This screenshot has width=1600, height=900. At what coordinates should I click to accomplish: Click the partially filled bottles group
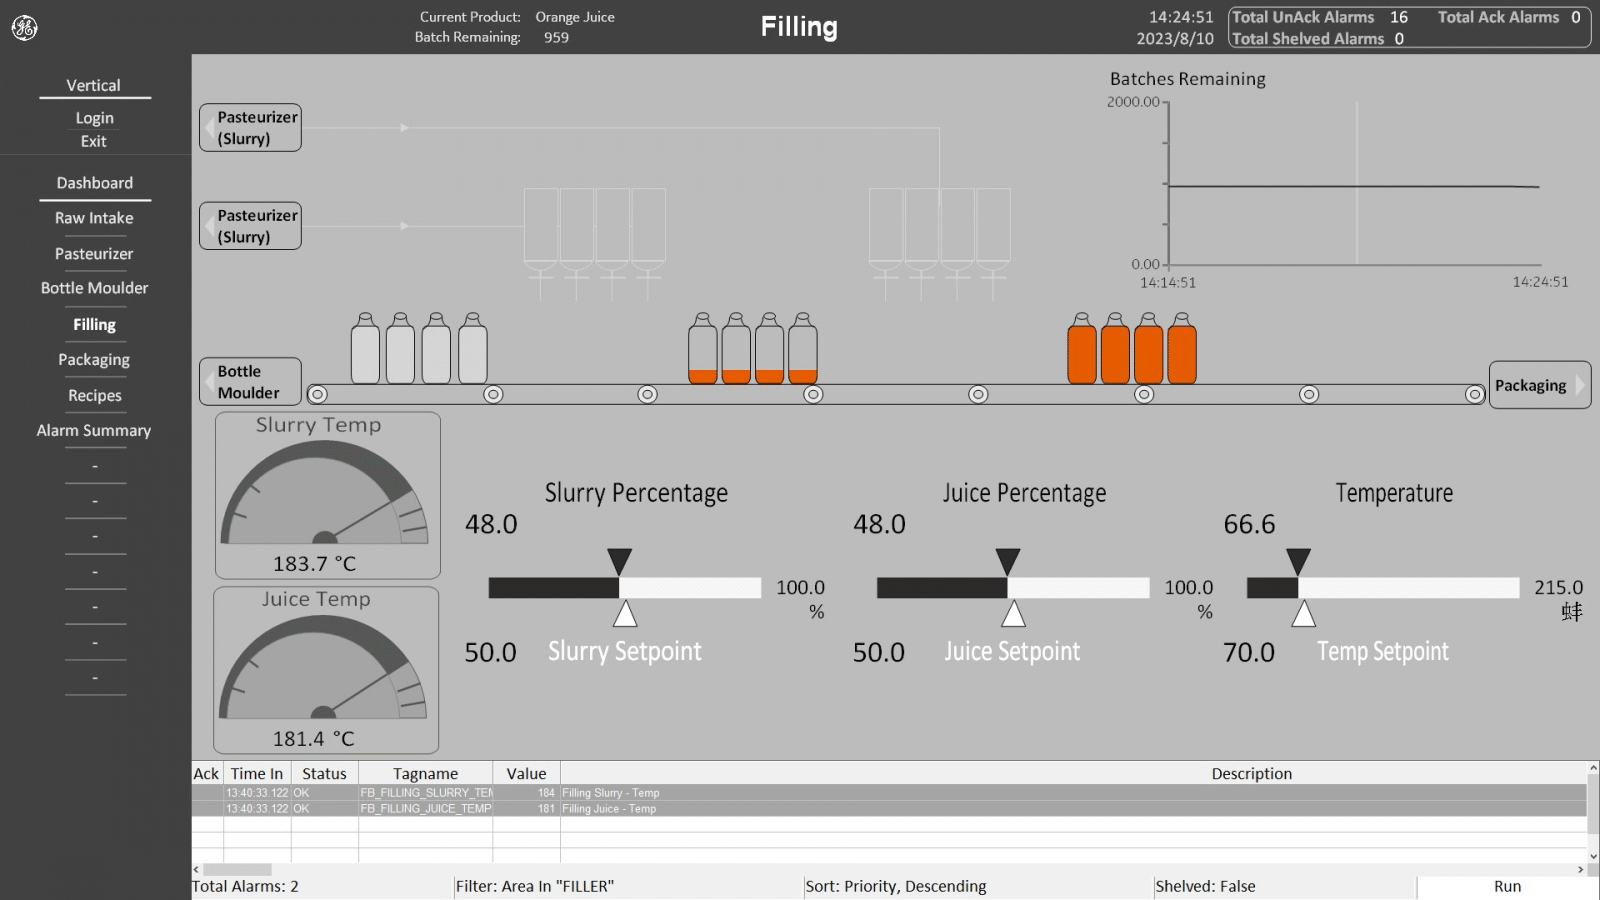coord(752,349)
